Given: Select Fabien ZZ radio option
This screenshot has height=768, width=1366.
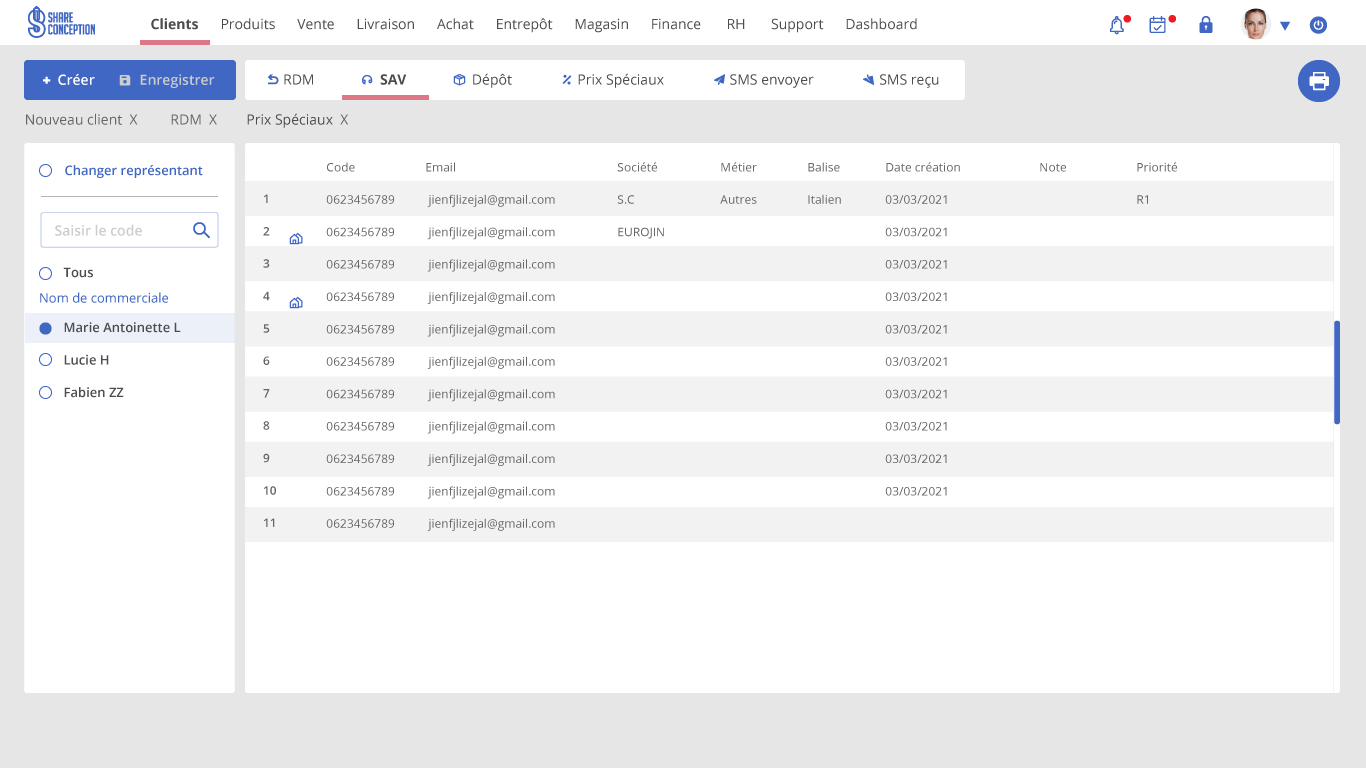Looking at the screenshot, I should point(45,393).
